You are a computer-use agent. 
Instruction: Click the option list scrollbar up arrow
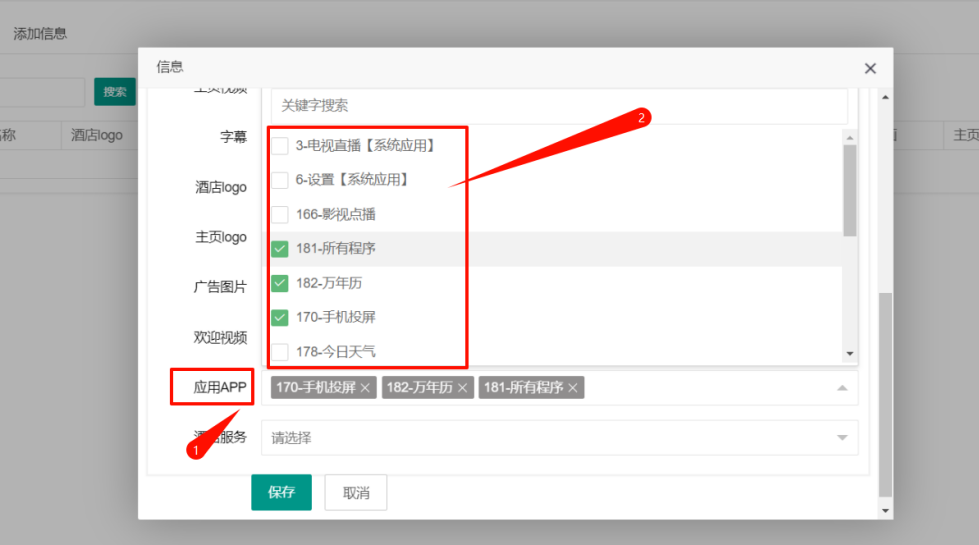click(850, 137)
